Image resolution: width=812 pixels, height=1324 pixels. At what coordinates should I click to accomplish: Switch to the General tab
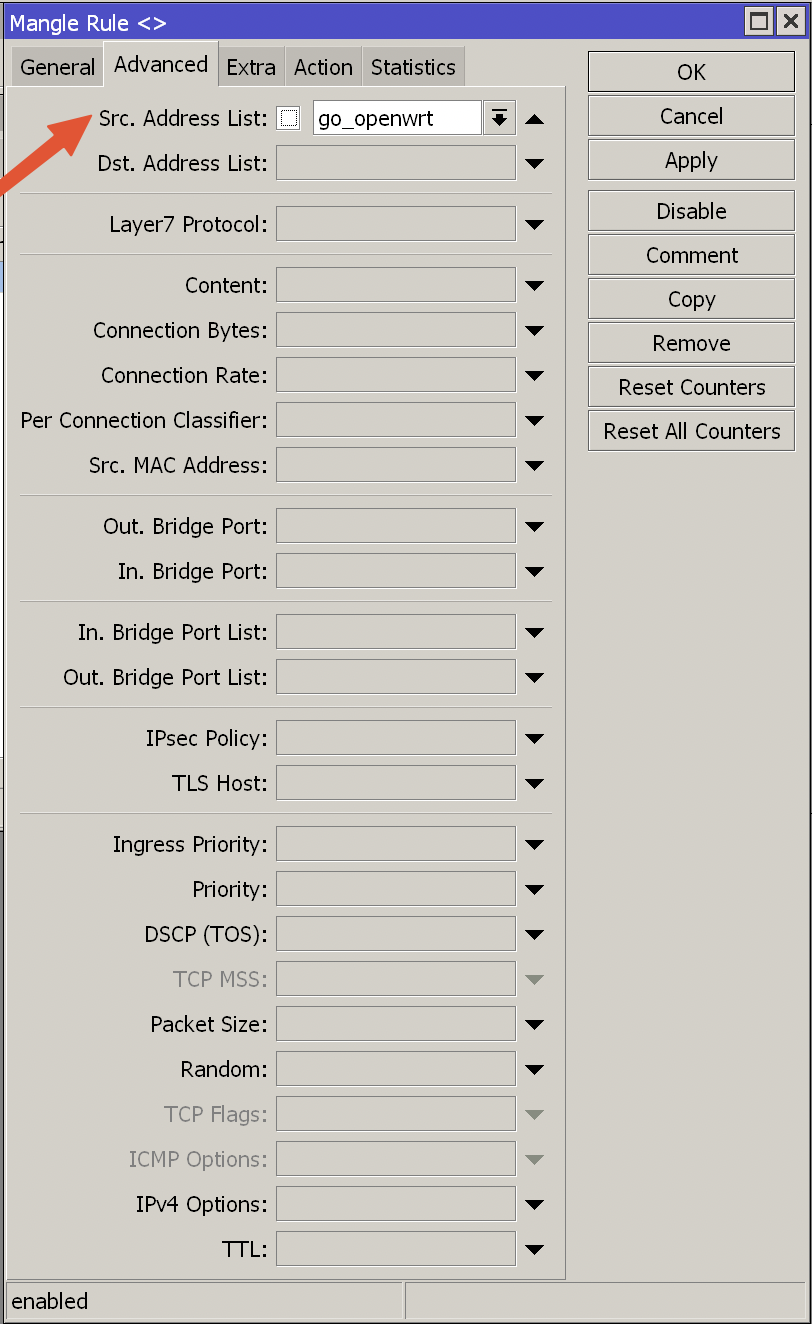tap(58, 68)
